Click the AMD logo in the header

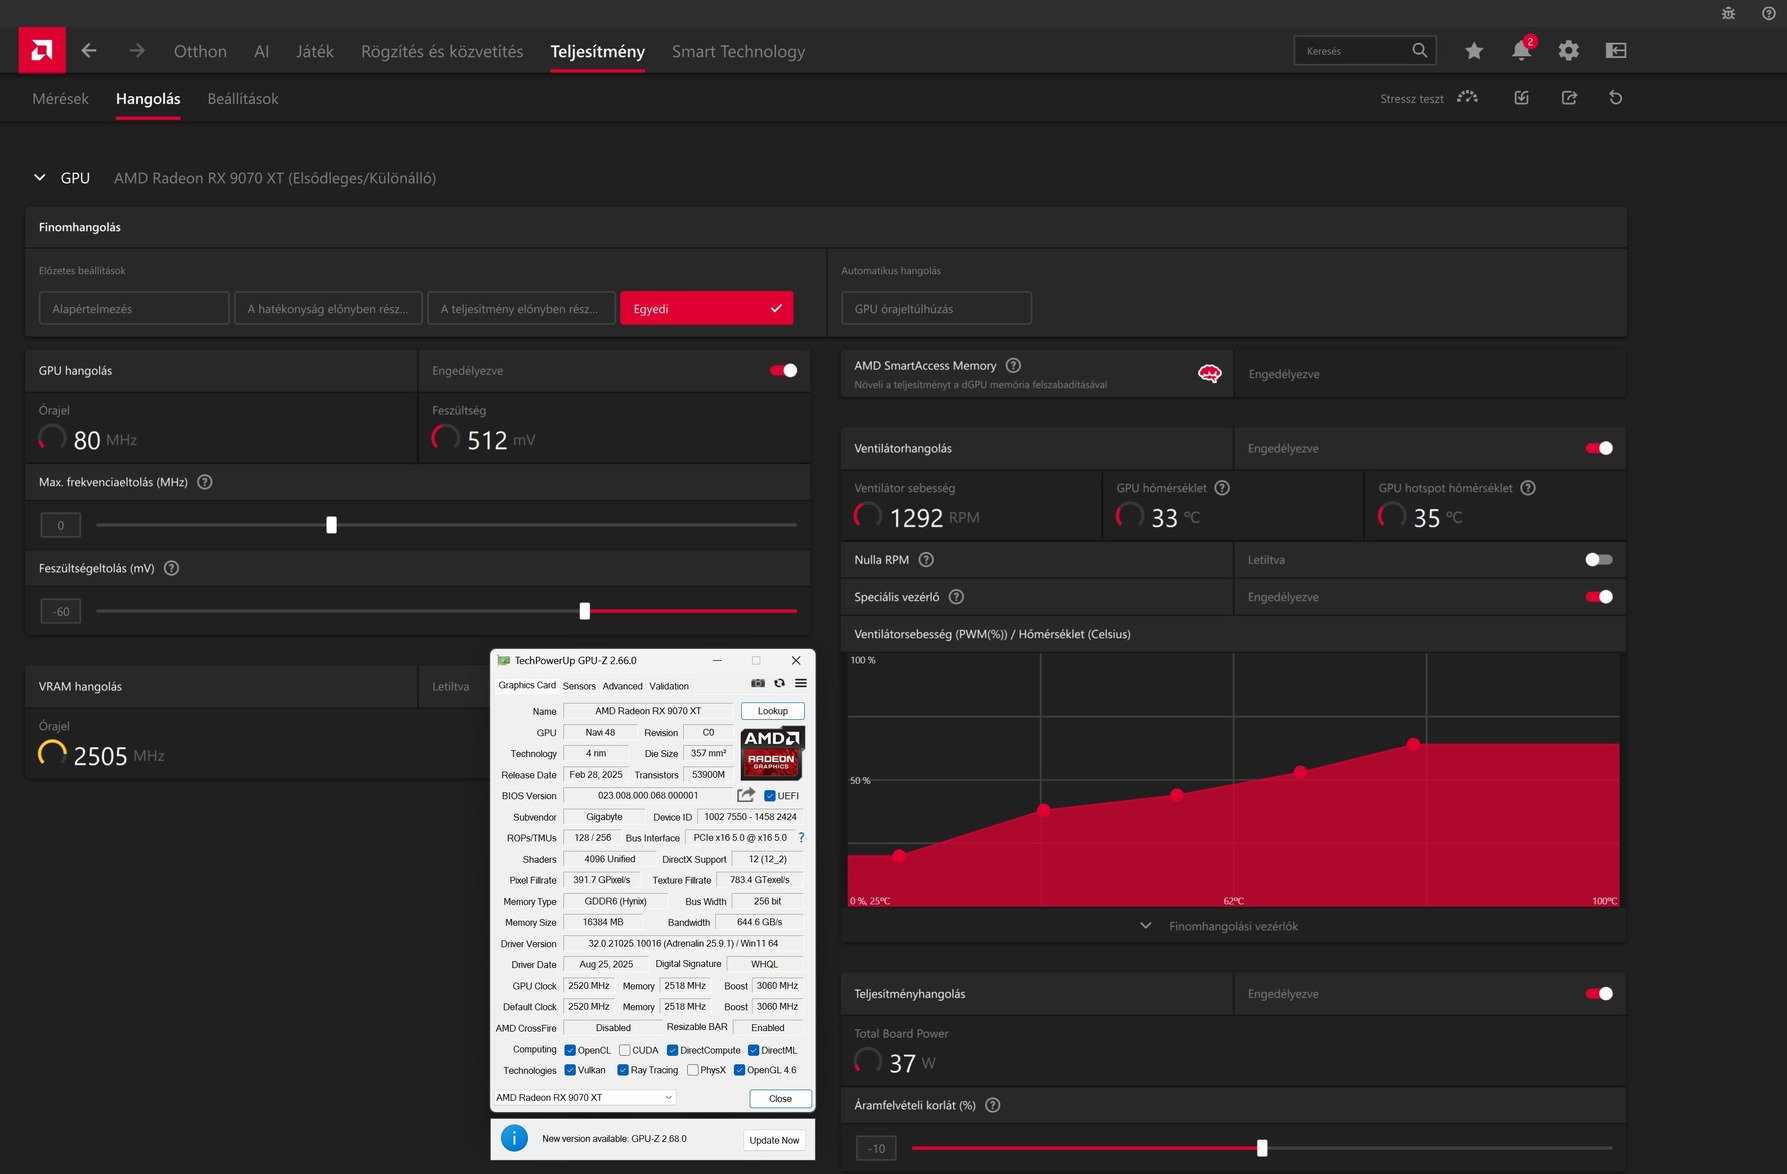point(42,50)
